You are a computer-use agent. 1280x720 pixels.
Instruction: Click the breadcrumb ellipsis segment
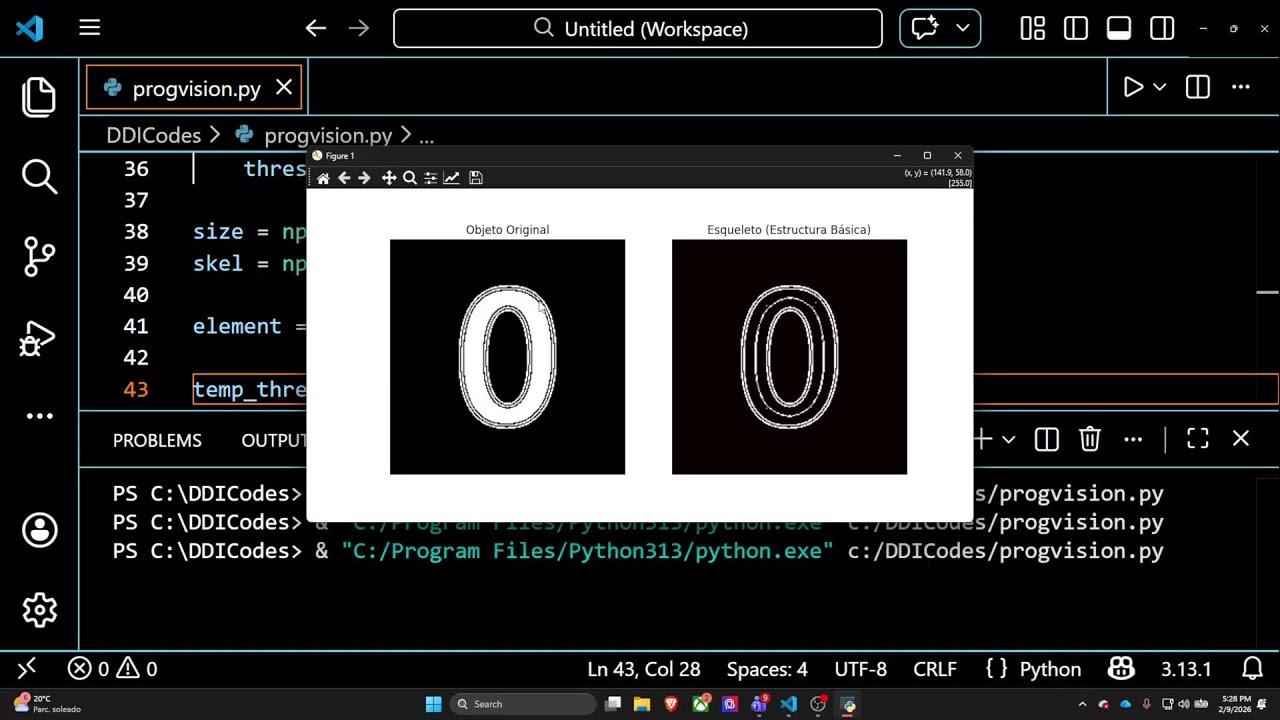click(x=426, y=136)
